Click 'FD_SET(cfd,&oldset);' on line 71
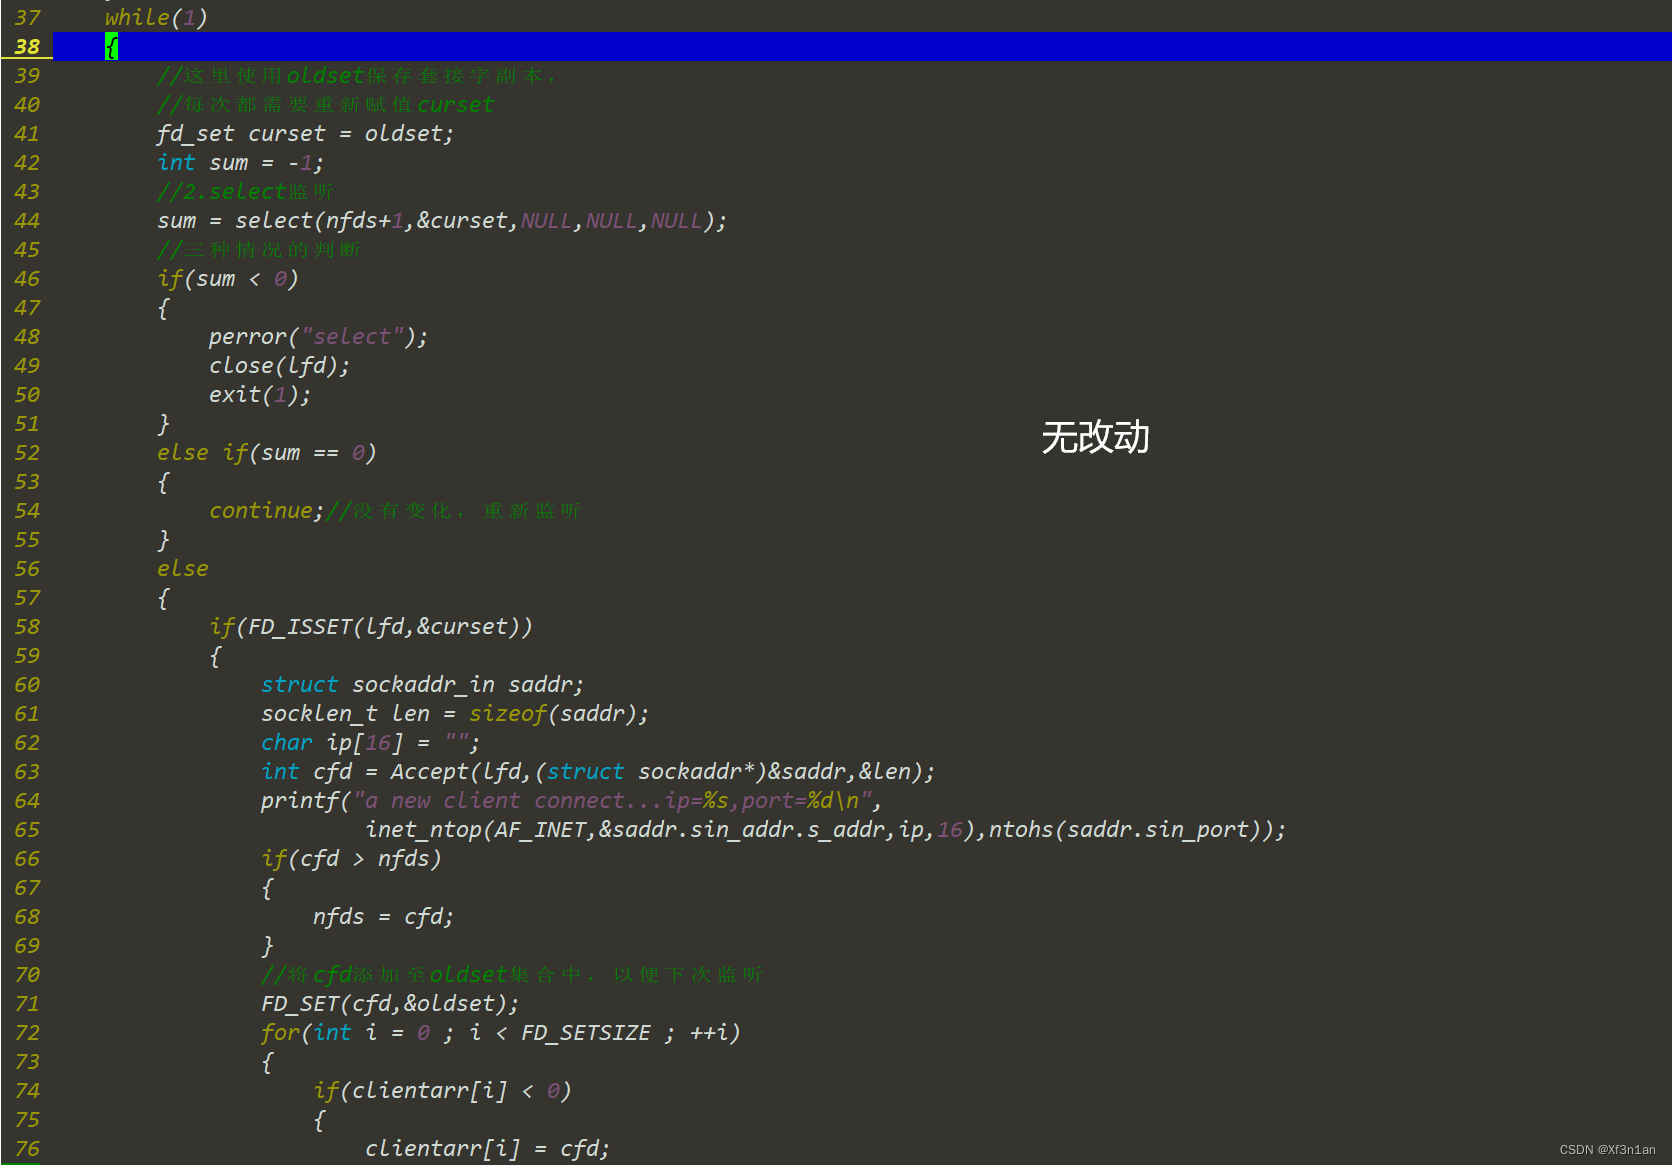 coord(390,1004)
